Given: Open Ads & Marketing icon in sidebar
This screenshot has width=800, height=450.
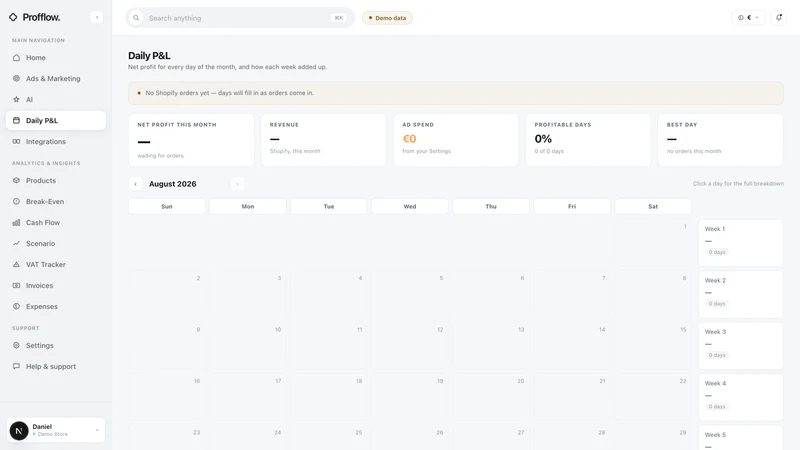Looking at the screenshot, I should (x=16, y=79).
